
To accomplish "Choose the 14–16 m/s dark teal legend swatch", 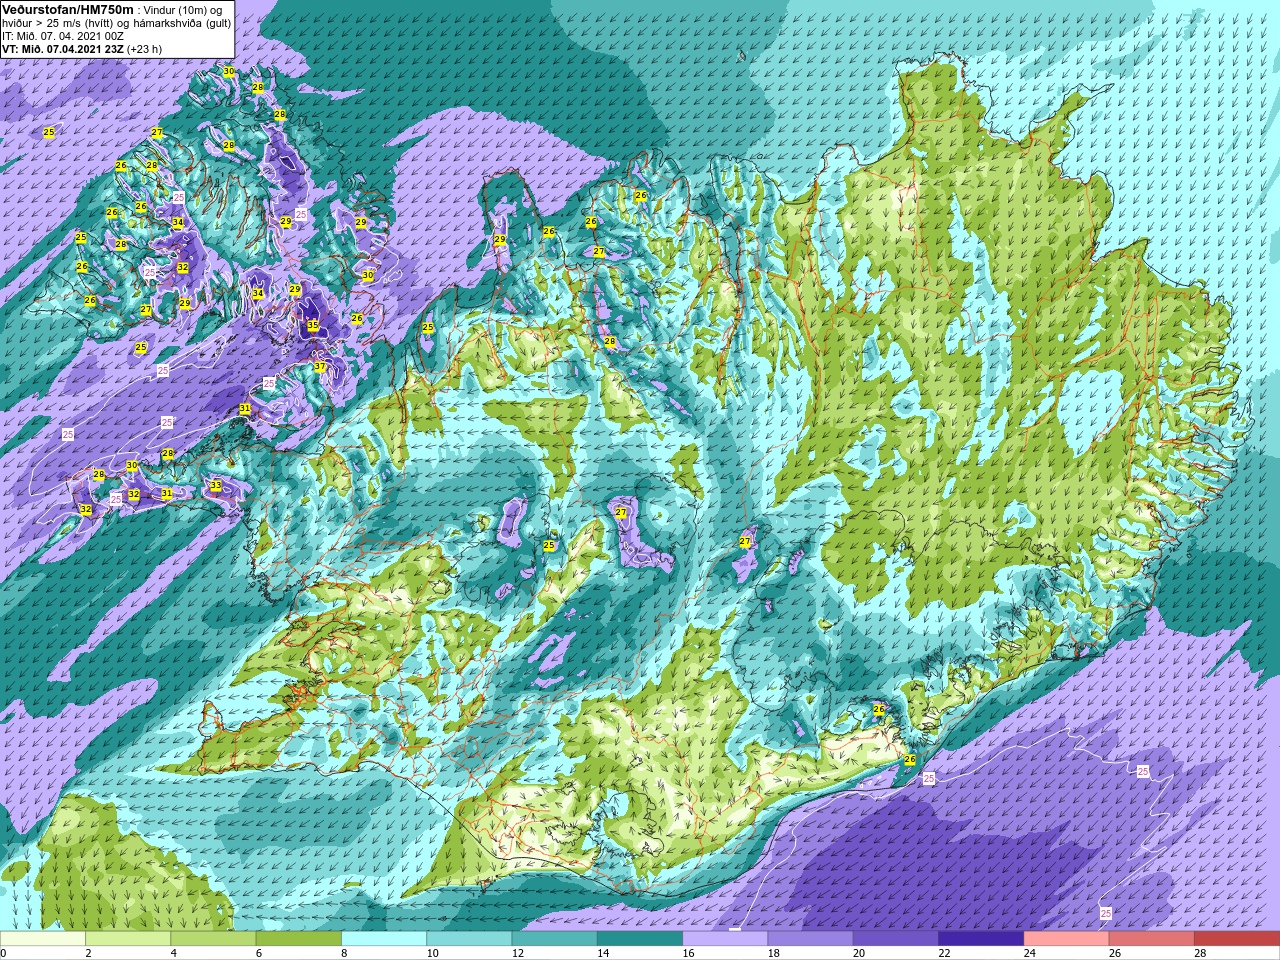I will 639,939.
